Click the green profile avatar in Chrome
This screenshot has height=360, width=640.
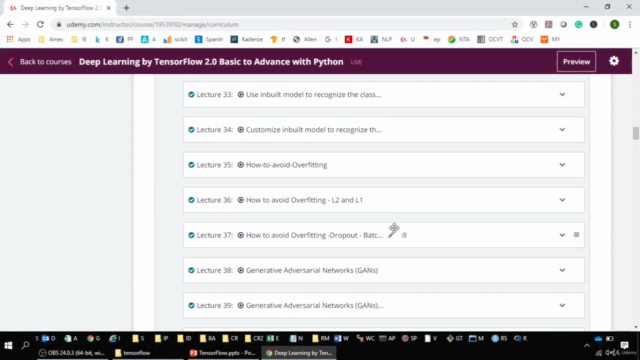(x=614, y=24)
